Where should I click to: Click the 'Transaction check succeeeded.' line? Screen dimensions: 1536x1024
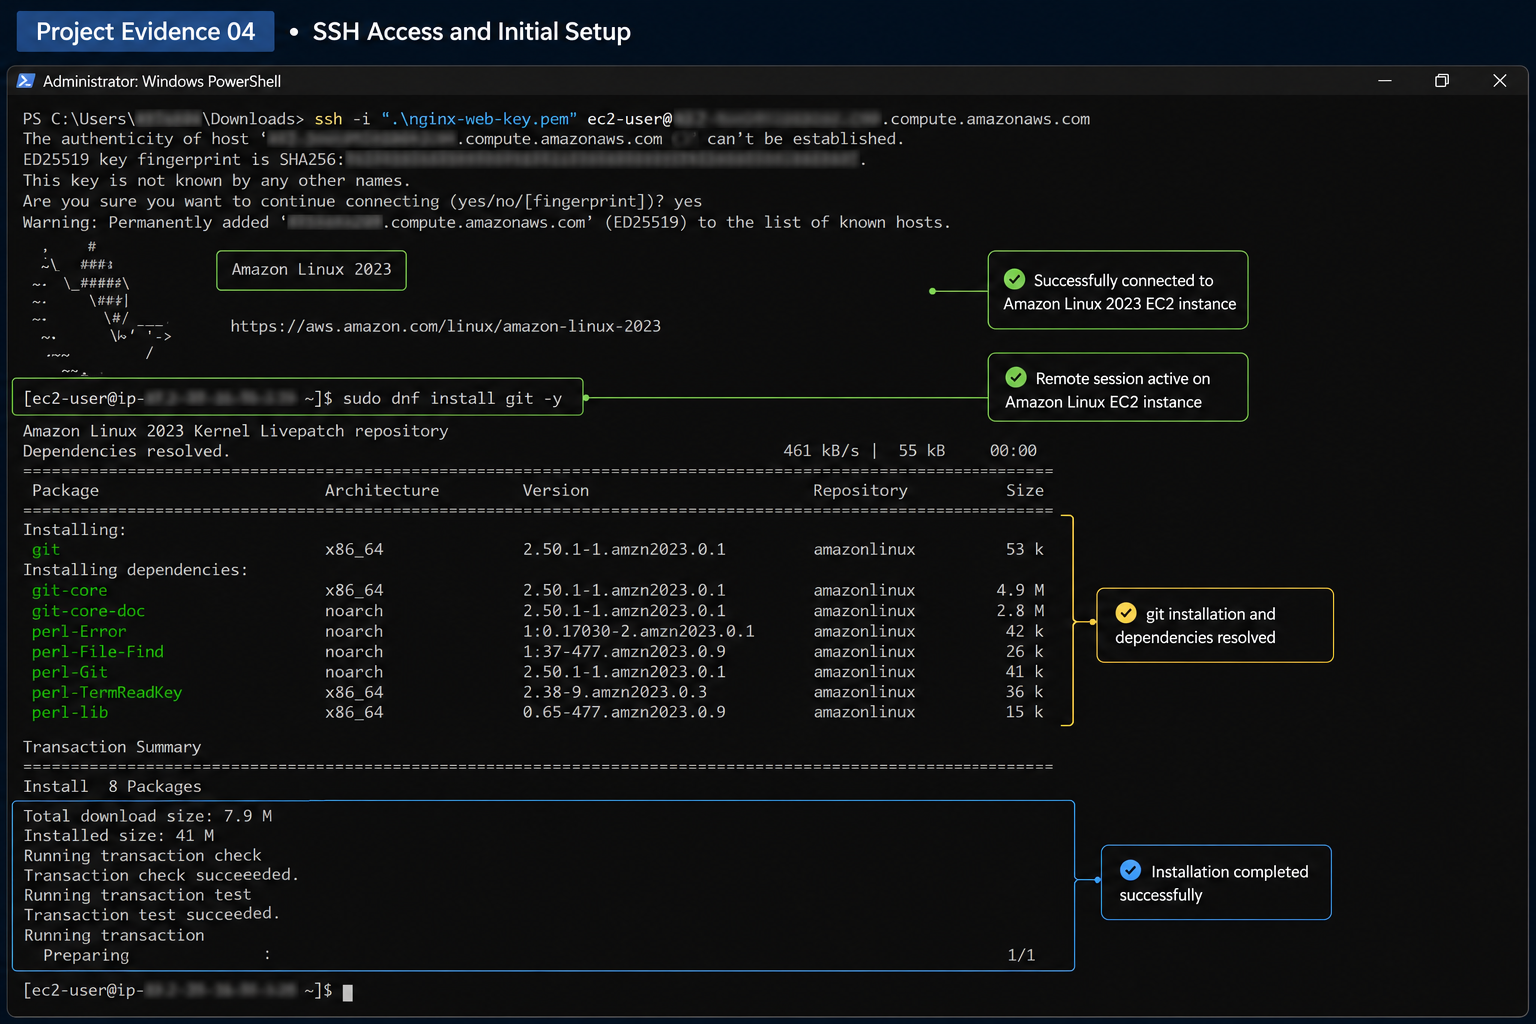[x=161, y=876]
